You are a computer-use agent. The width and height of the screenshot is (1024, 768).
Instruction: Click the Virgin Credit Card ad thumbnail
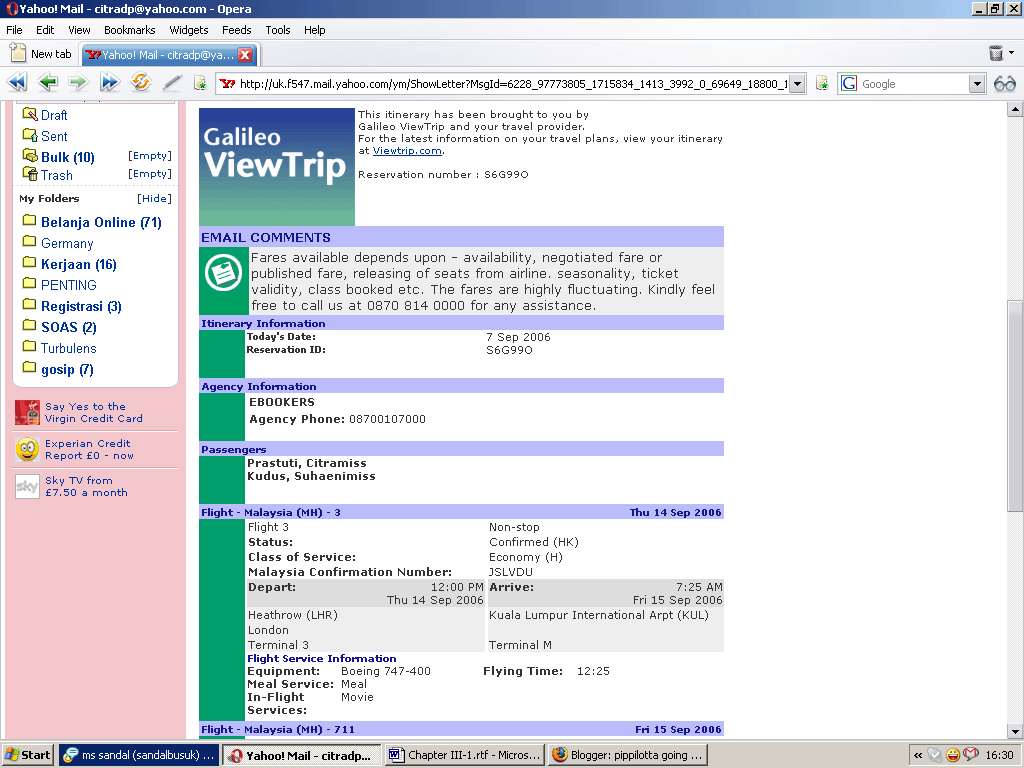coord(27,413)
